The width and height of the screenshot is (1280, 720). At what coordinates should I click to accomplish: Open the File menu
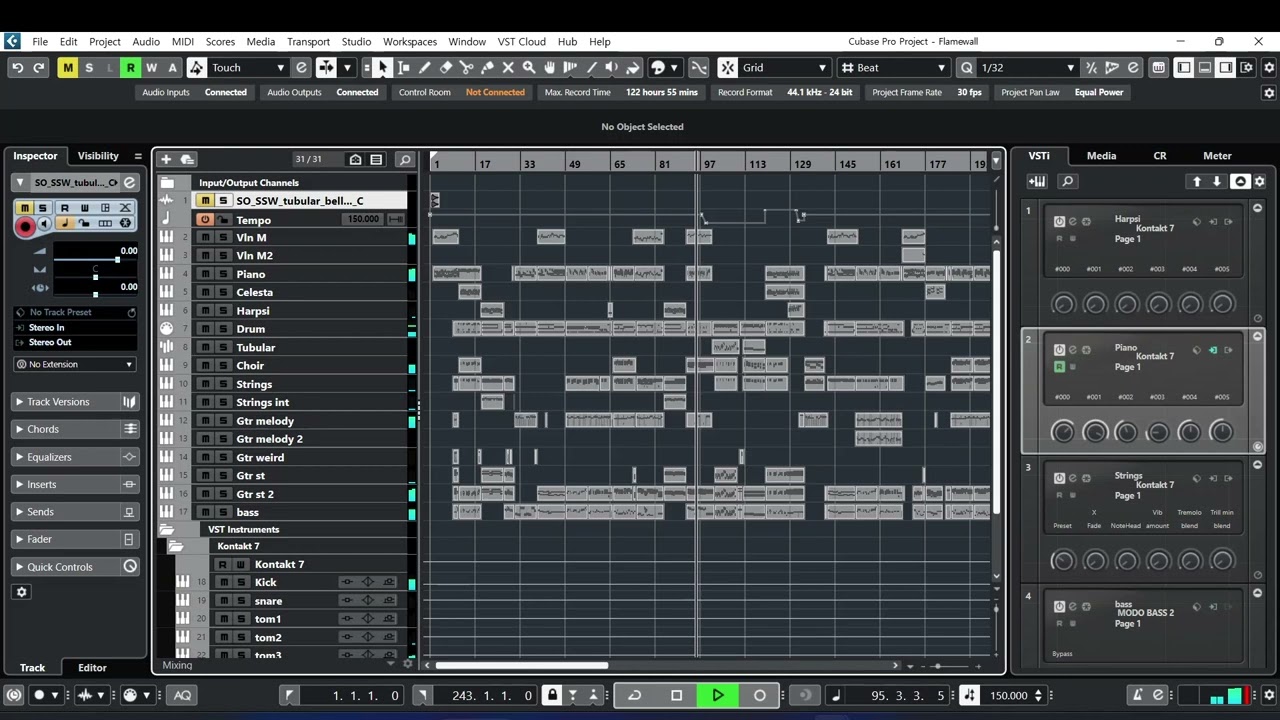pos(40,42)
